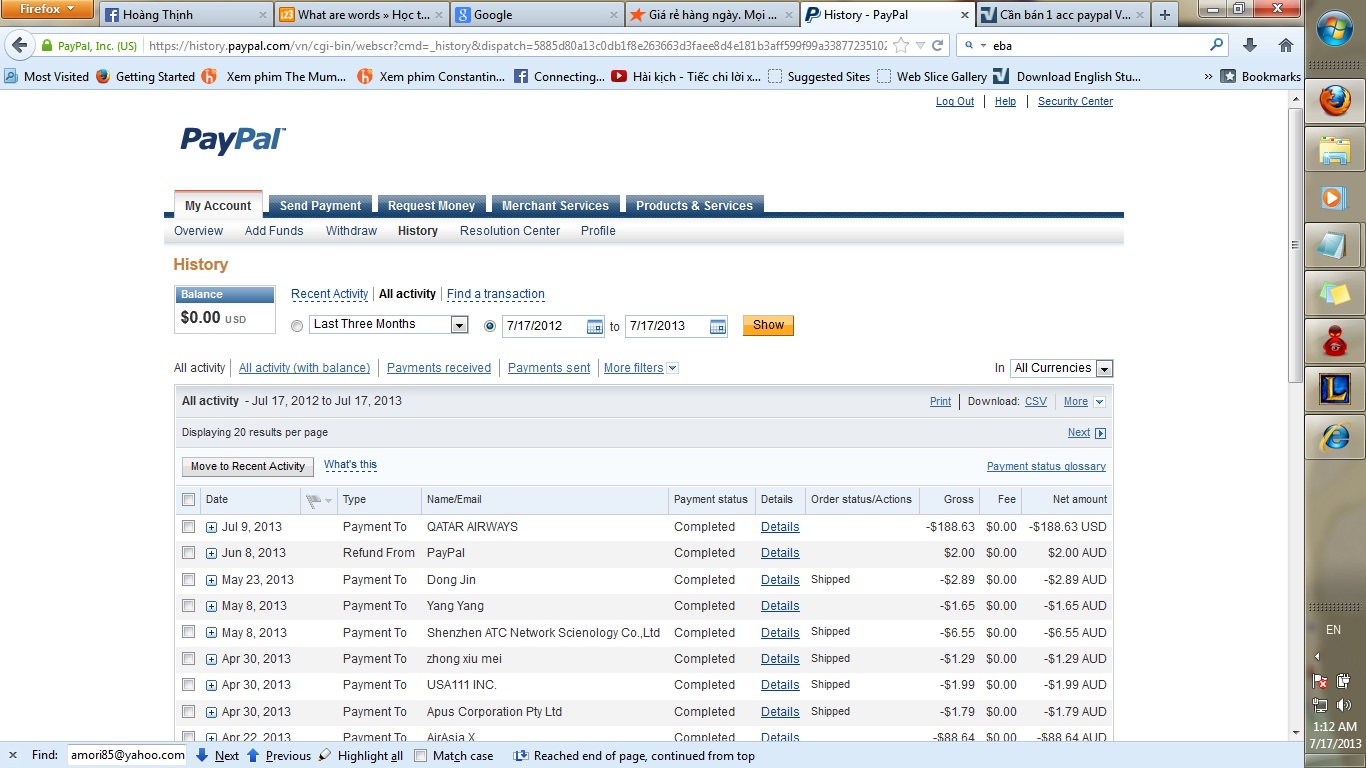Viewport: 1366px width, 768px height.
Task: Check the Refund From PayPal row checkbox
Action: [x=189, y=553]
